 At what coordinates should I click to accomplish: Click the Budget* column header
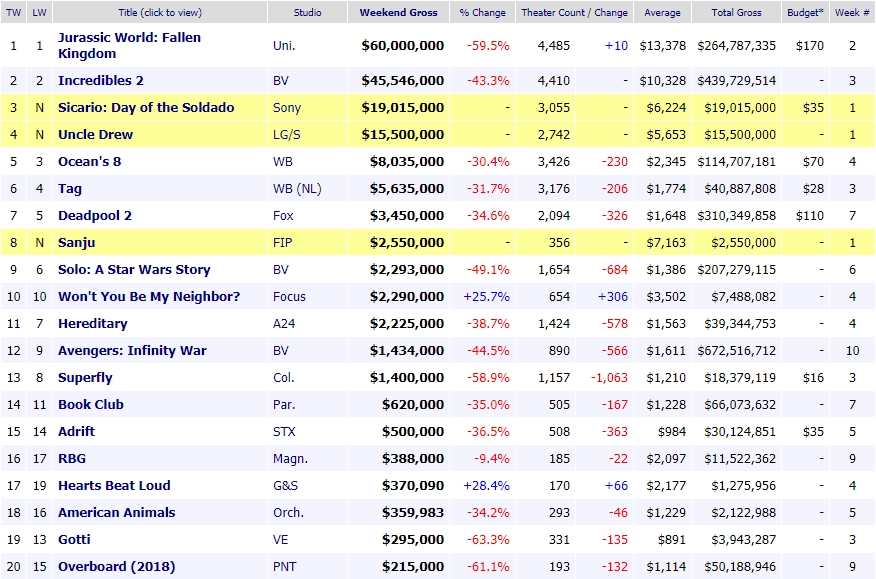click(x=805, y=12)
